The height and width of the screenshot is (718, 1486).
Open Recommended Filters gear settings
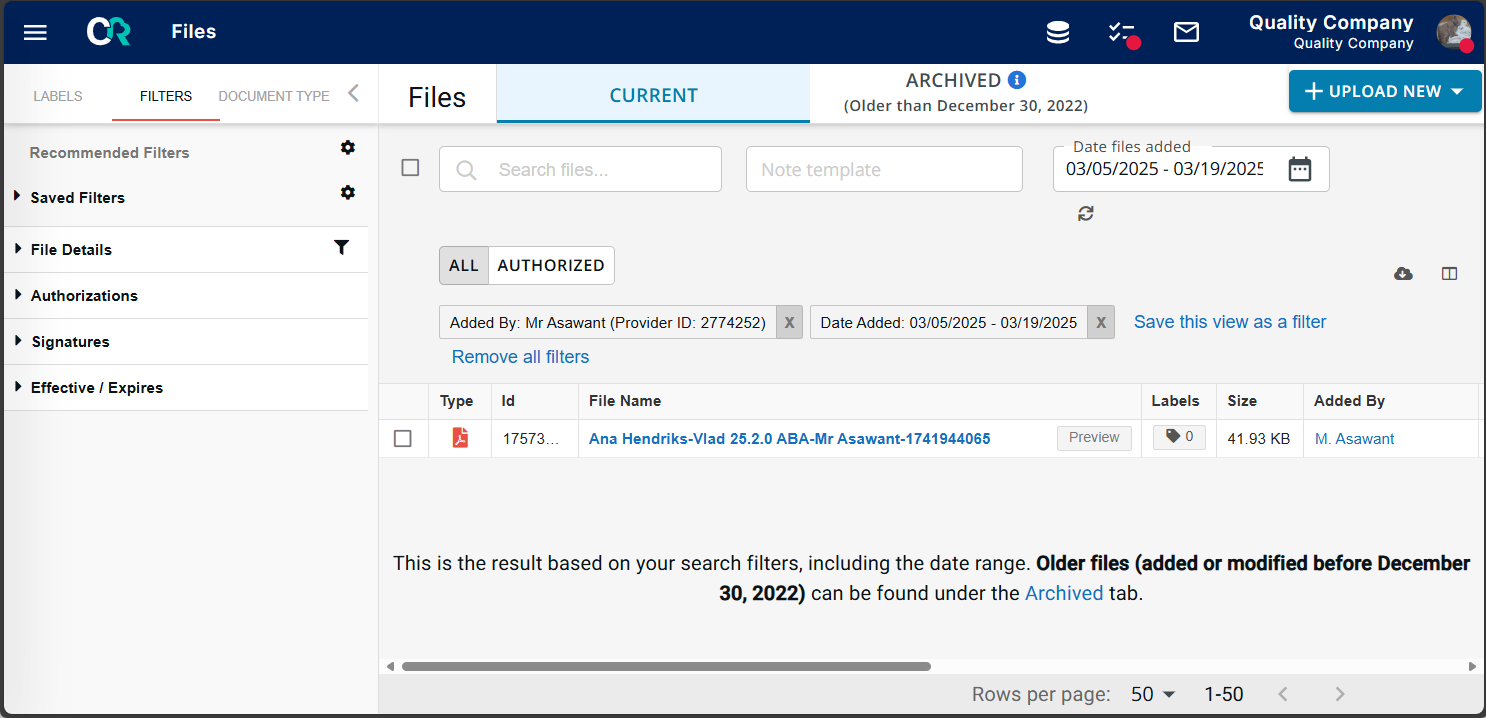coord(347,148)
